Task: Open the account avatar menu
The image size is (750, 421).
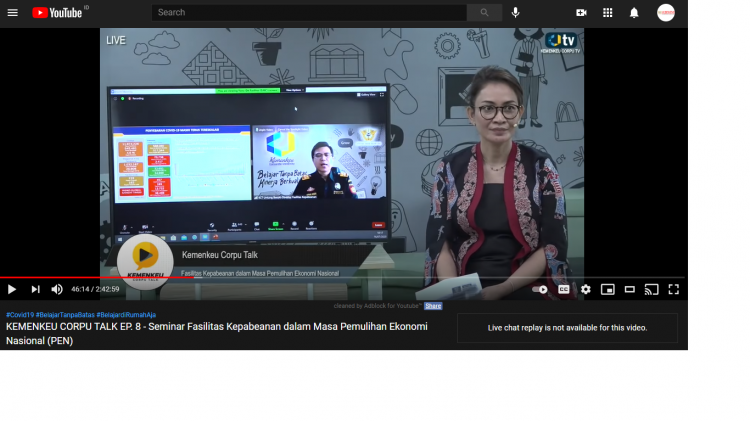Action: pyautogui.click(x=665, y=13)
